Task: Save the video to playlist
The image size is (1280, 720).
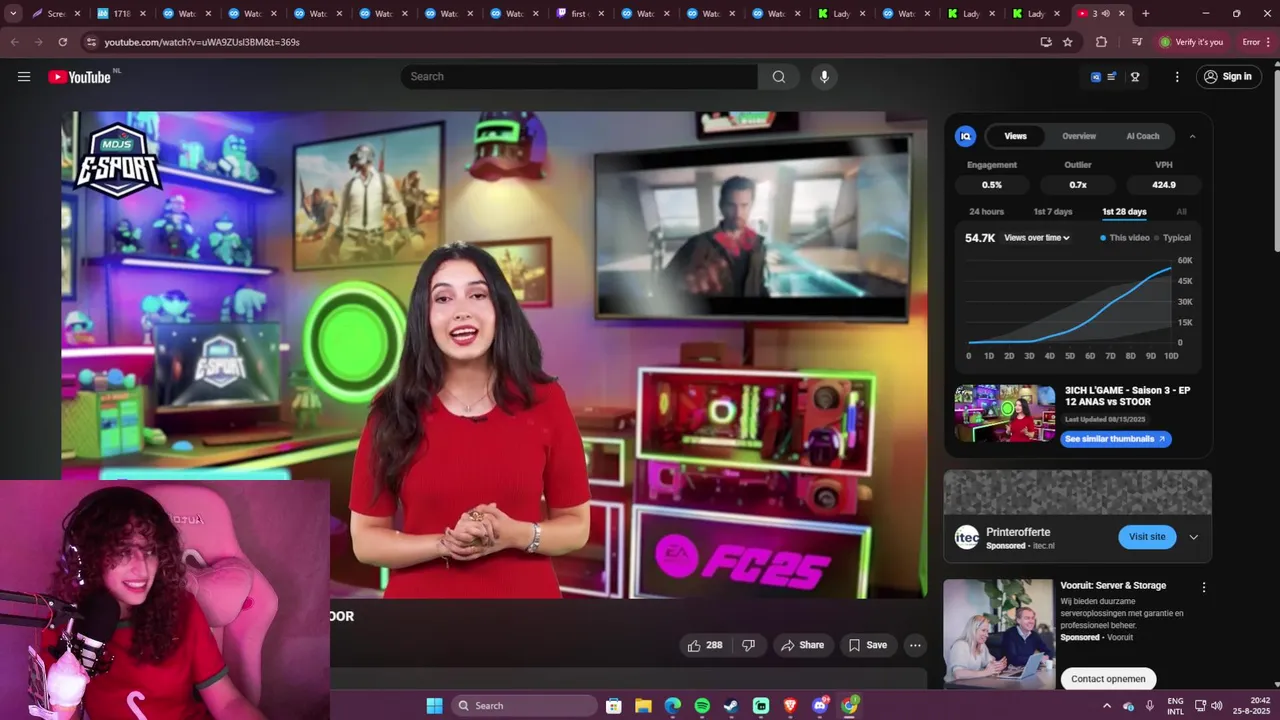Action: (868, 645)
